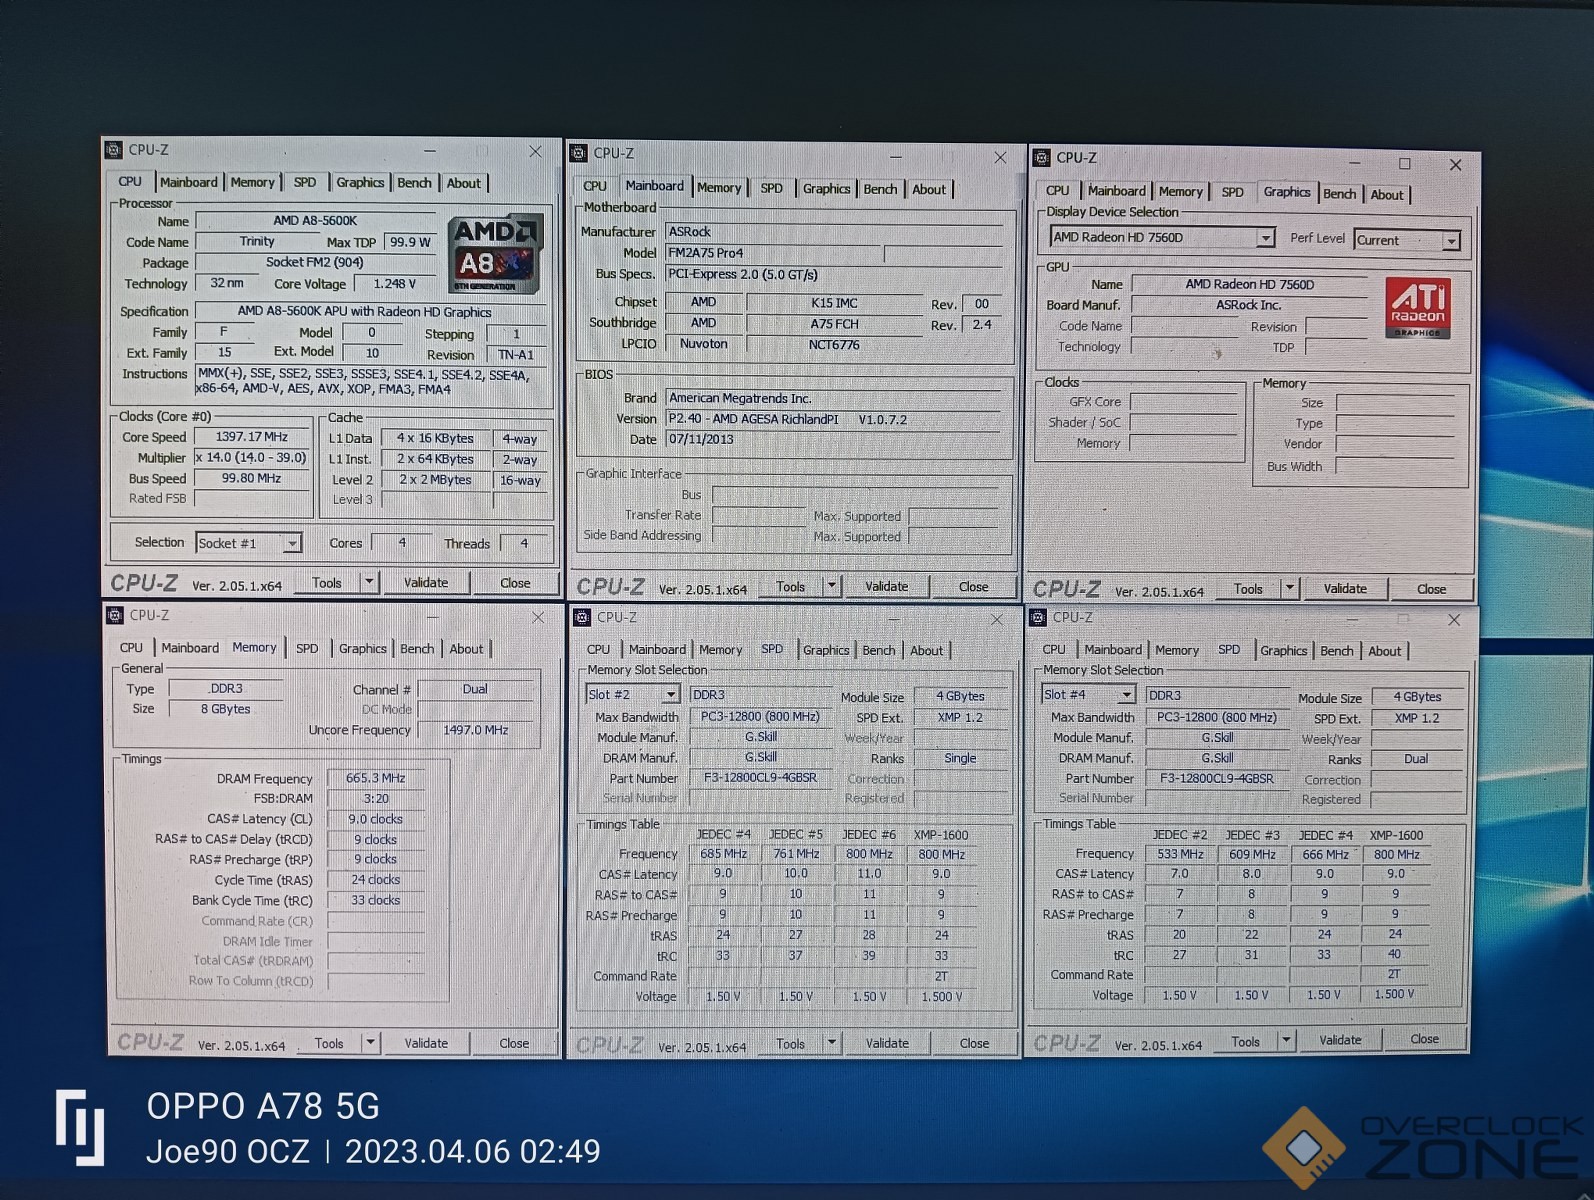Click the Channel # Dual field
Viewport: 1594px width, 1200px height.
(475, 689)
